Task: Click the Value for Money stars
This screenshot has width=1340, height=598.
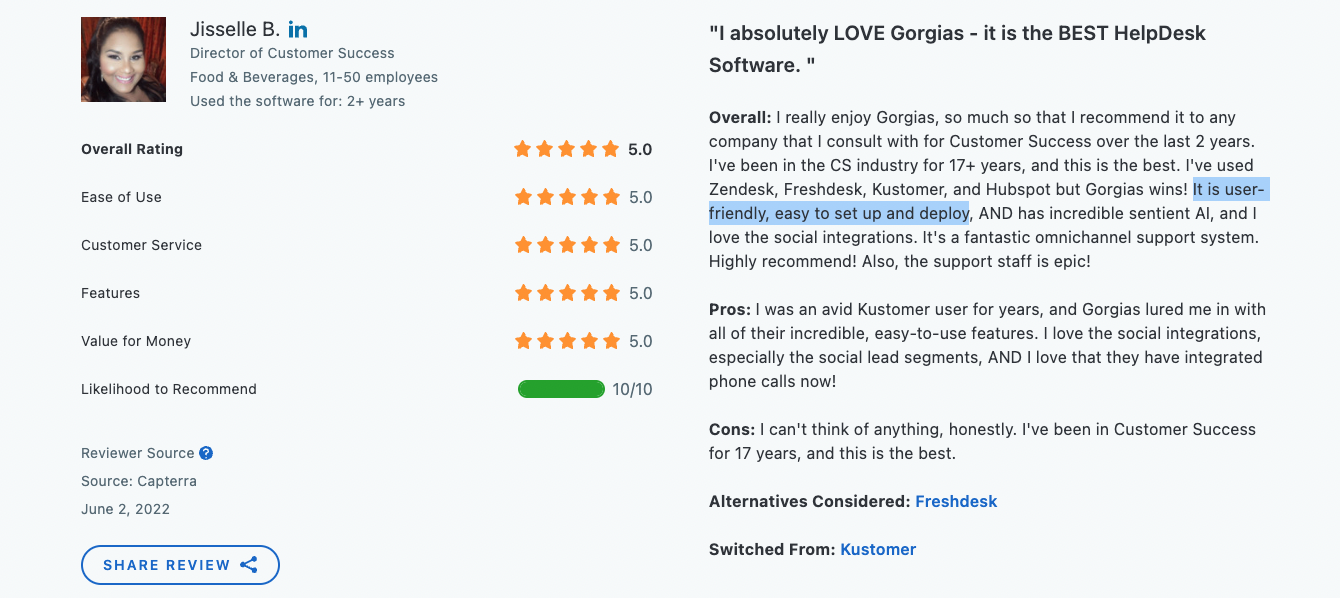Action: pos(568,341)
